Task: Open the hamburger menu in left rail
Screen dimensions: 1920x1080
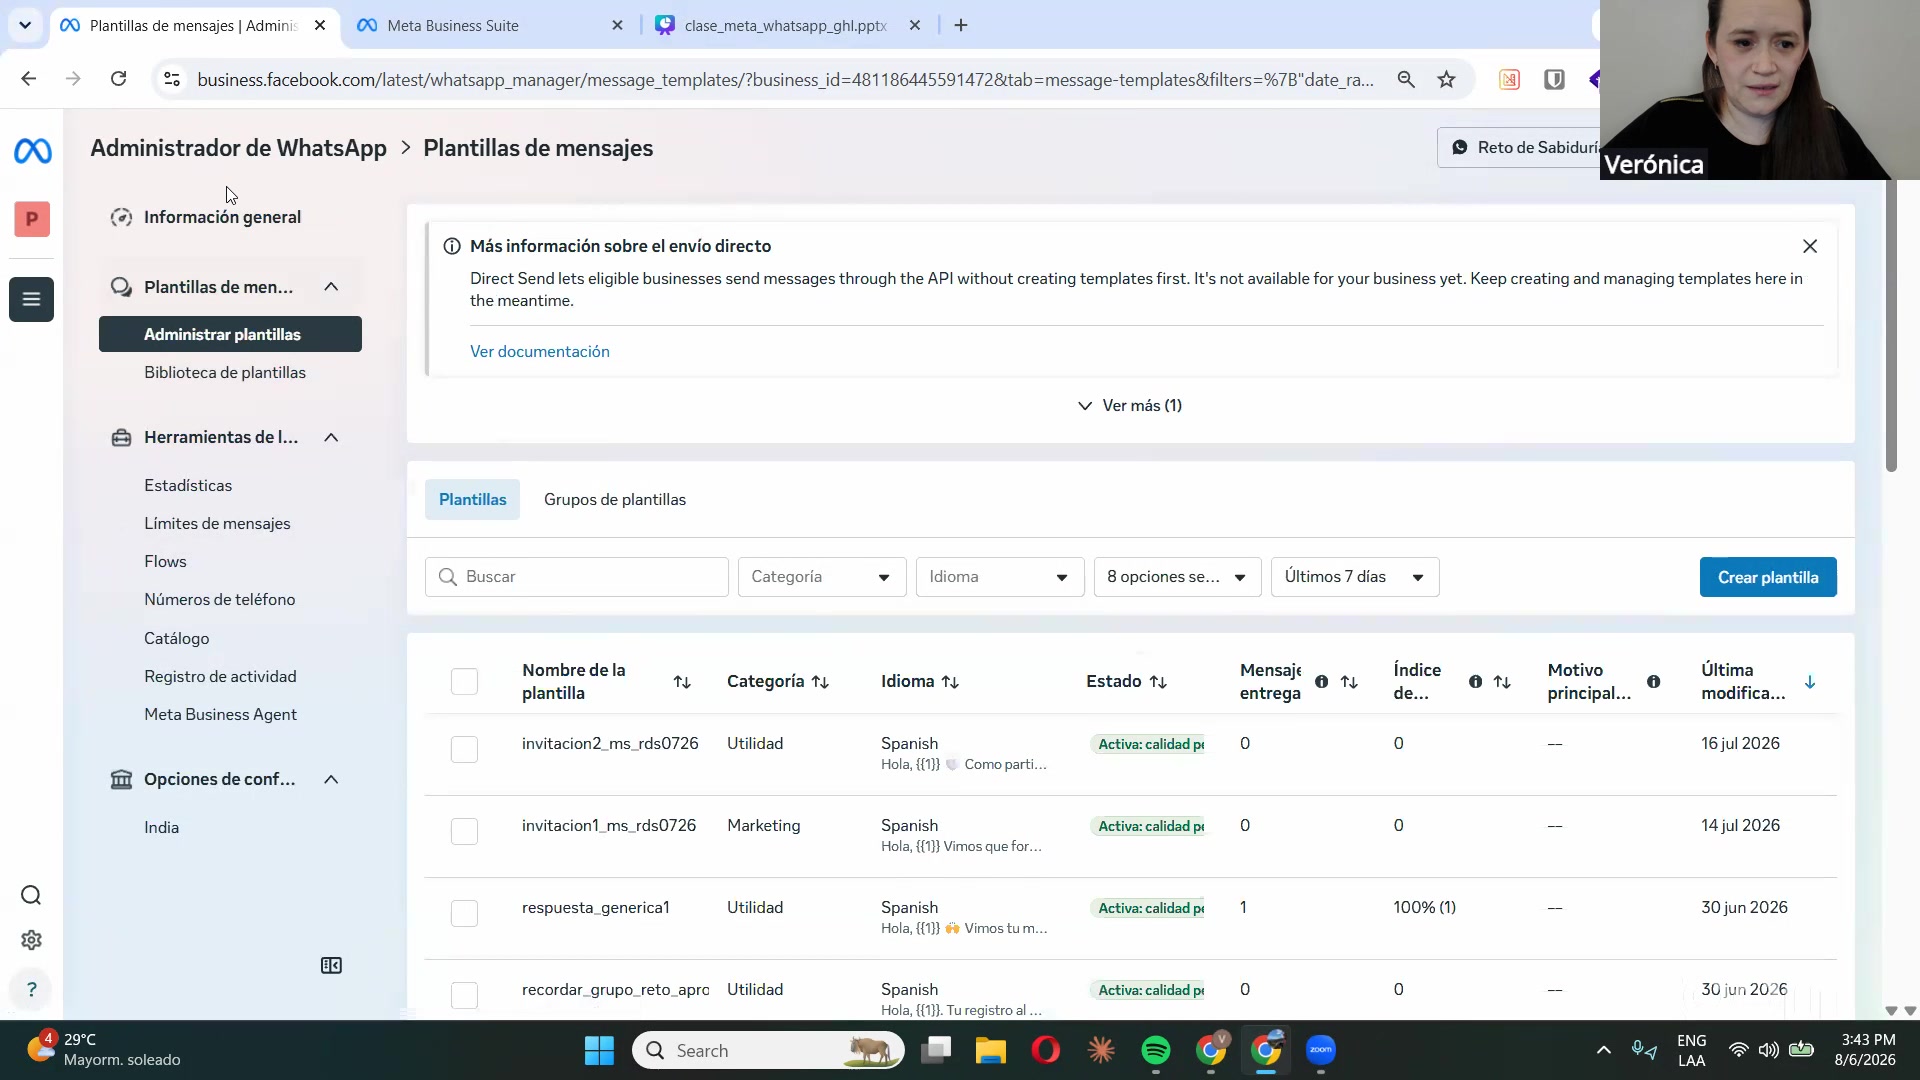Action: 31,299
